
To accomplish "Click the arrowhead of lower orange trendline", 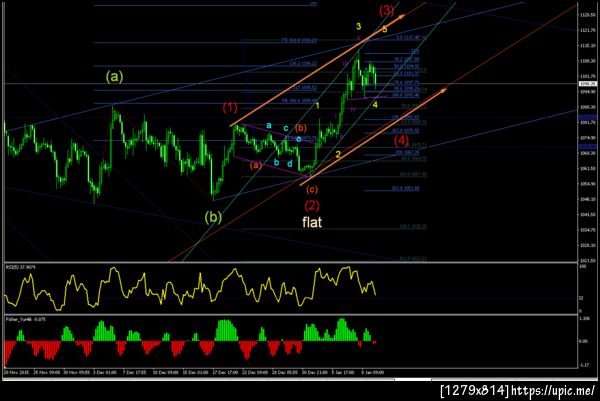I will [x=442, y=90].
